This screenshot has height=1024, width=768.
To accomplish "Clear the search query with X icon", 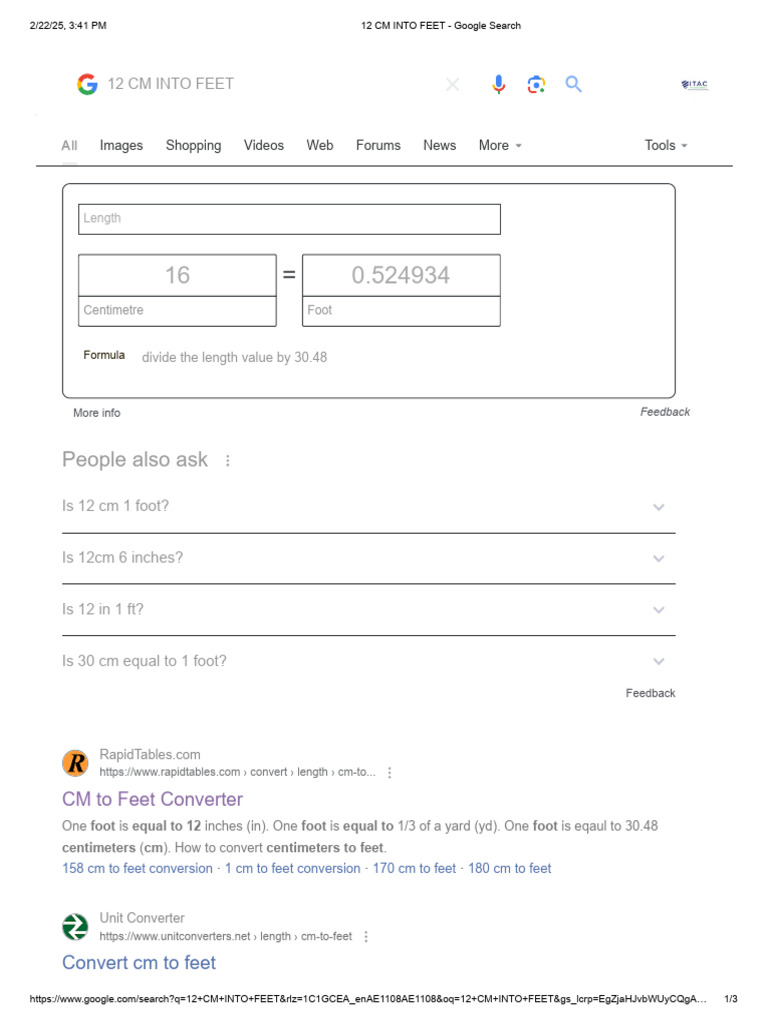I will (453, 85).
